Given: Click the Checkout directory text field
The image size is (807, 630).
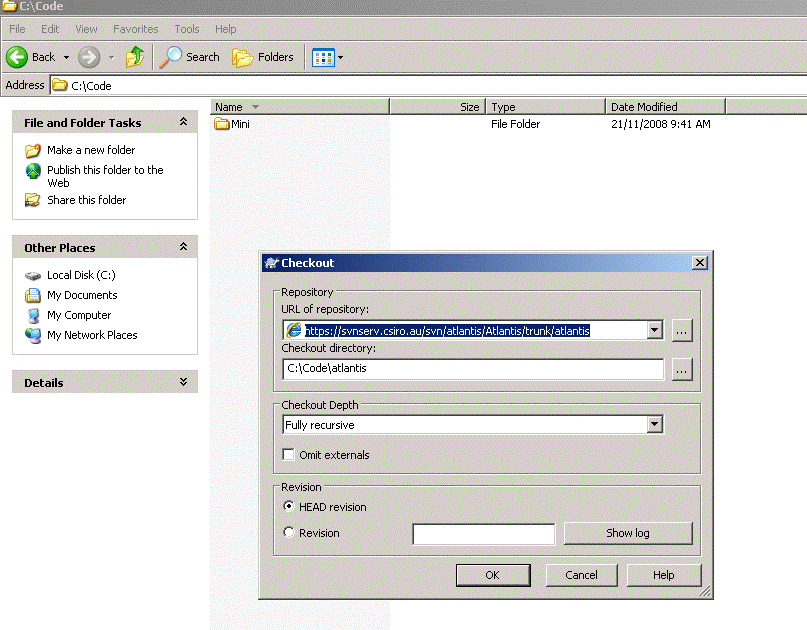Looking at the screenshot, I should [x=472, y=369].
